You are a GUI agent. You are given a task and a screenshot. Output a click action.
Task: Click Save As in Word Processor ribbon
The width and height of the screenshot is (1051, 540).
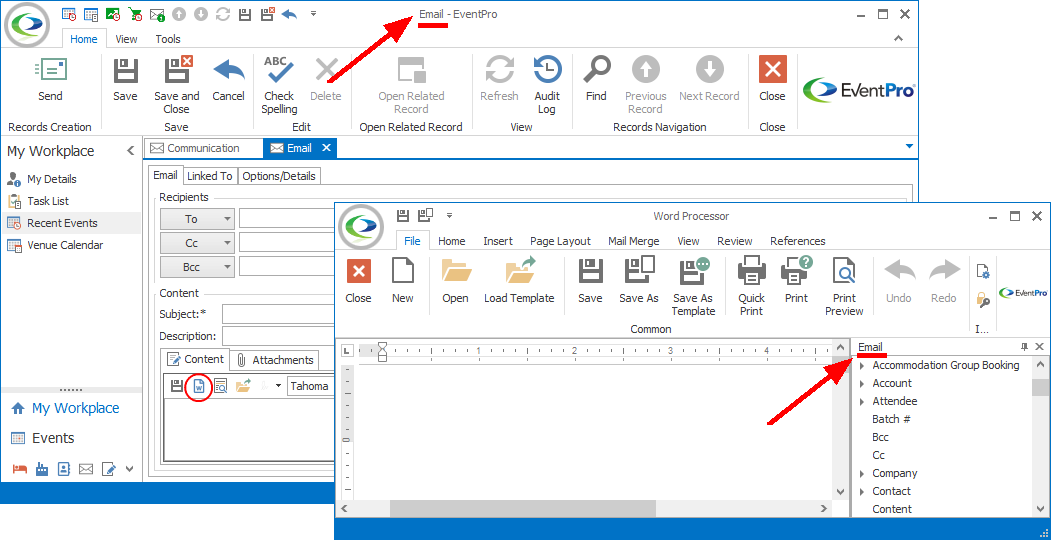pos(639,281)
